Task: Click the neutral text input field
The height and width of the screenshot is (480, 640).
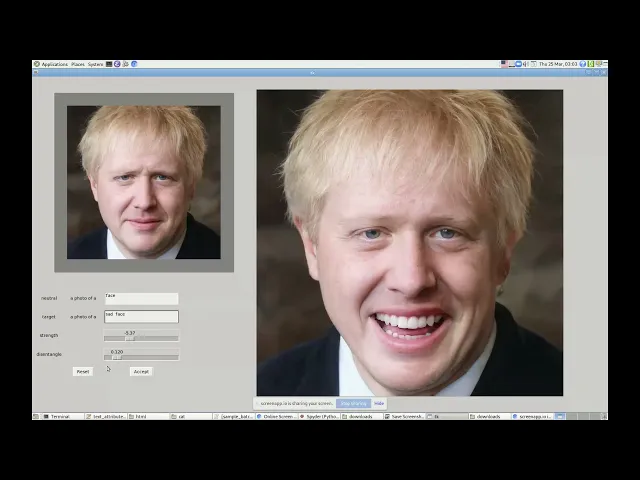Action: (142, 299)
